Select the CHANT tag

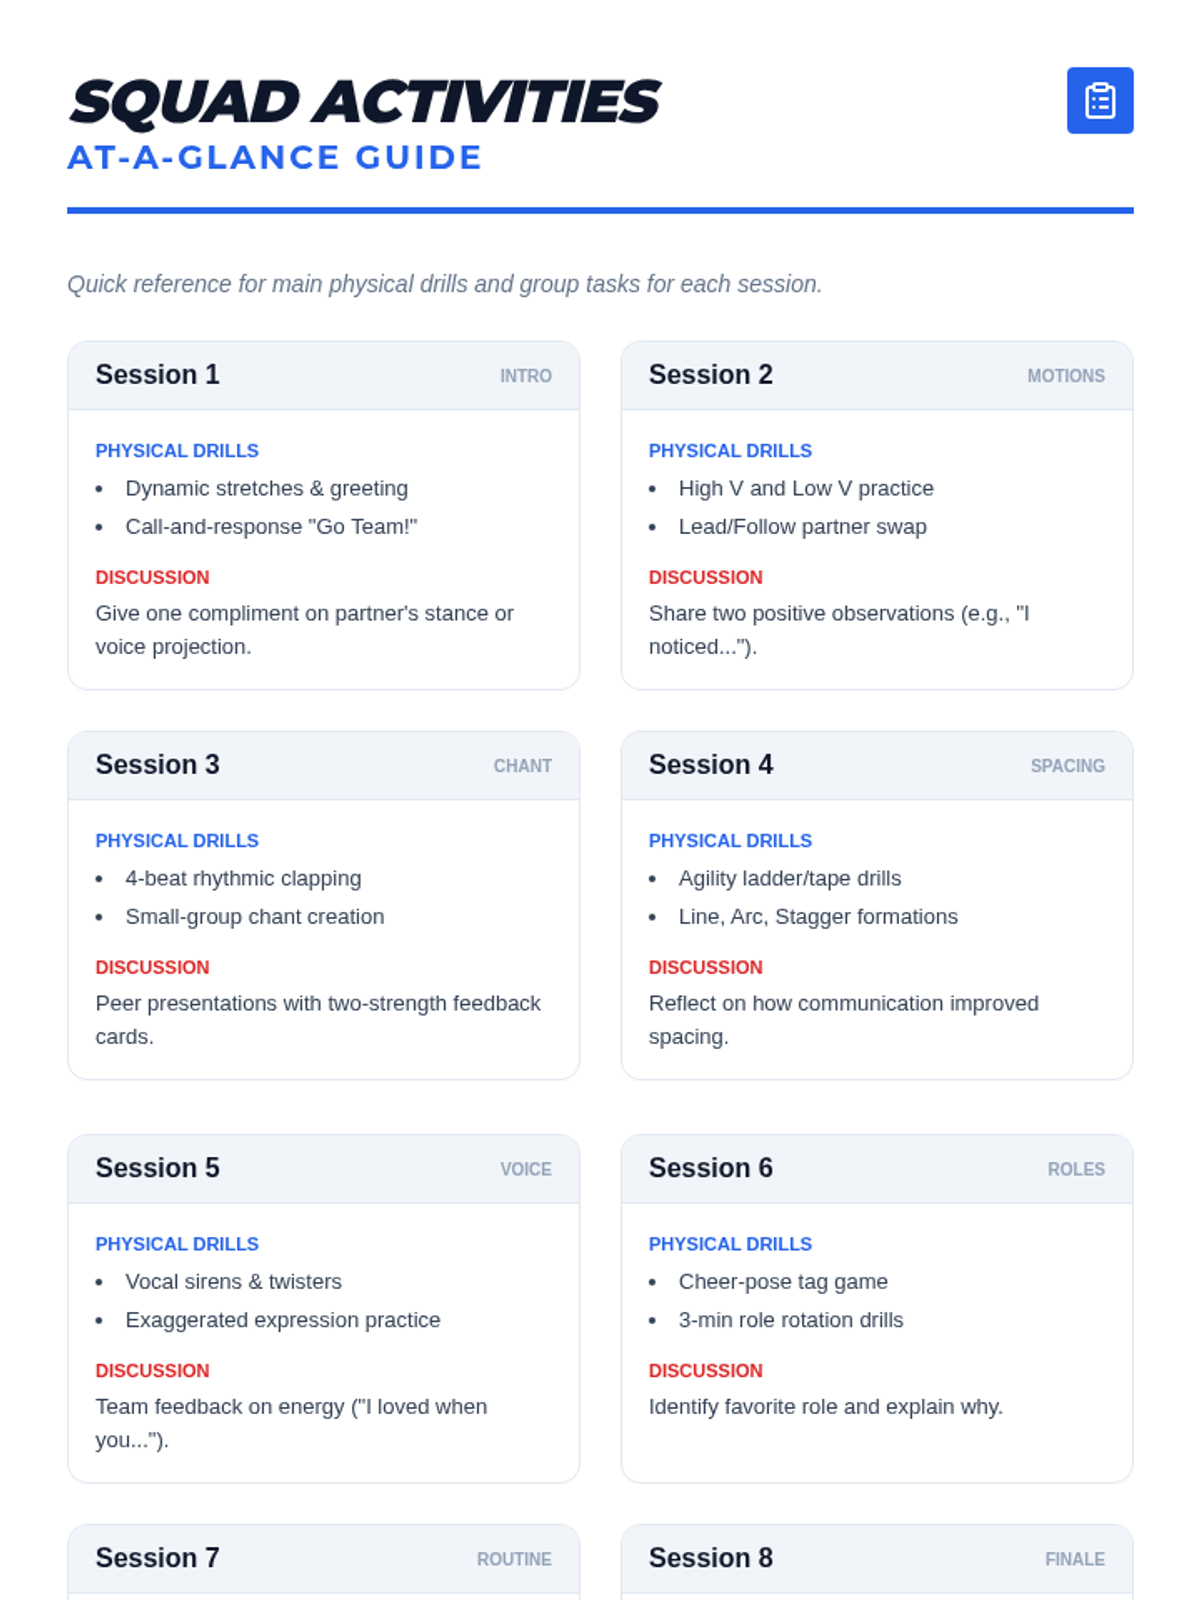[522, 766]
